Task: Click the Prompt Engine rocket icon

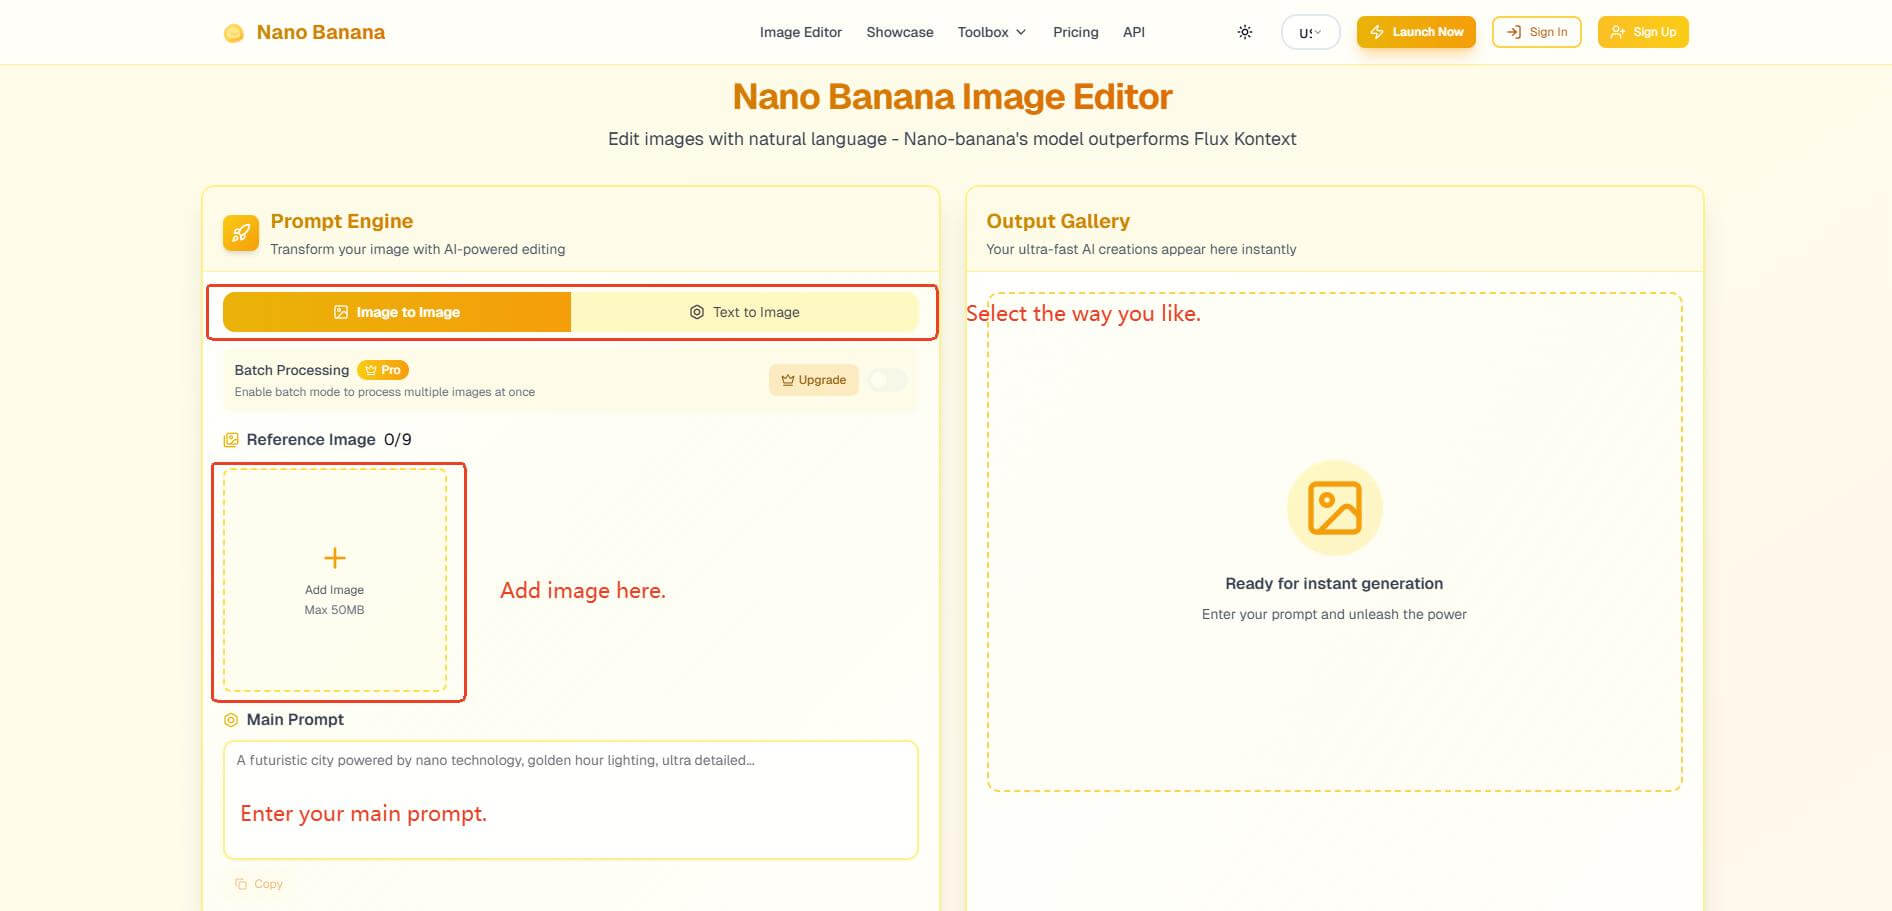Action: pos(240,232)
